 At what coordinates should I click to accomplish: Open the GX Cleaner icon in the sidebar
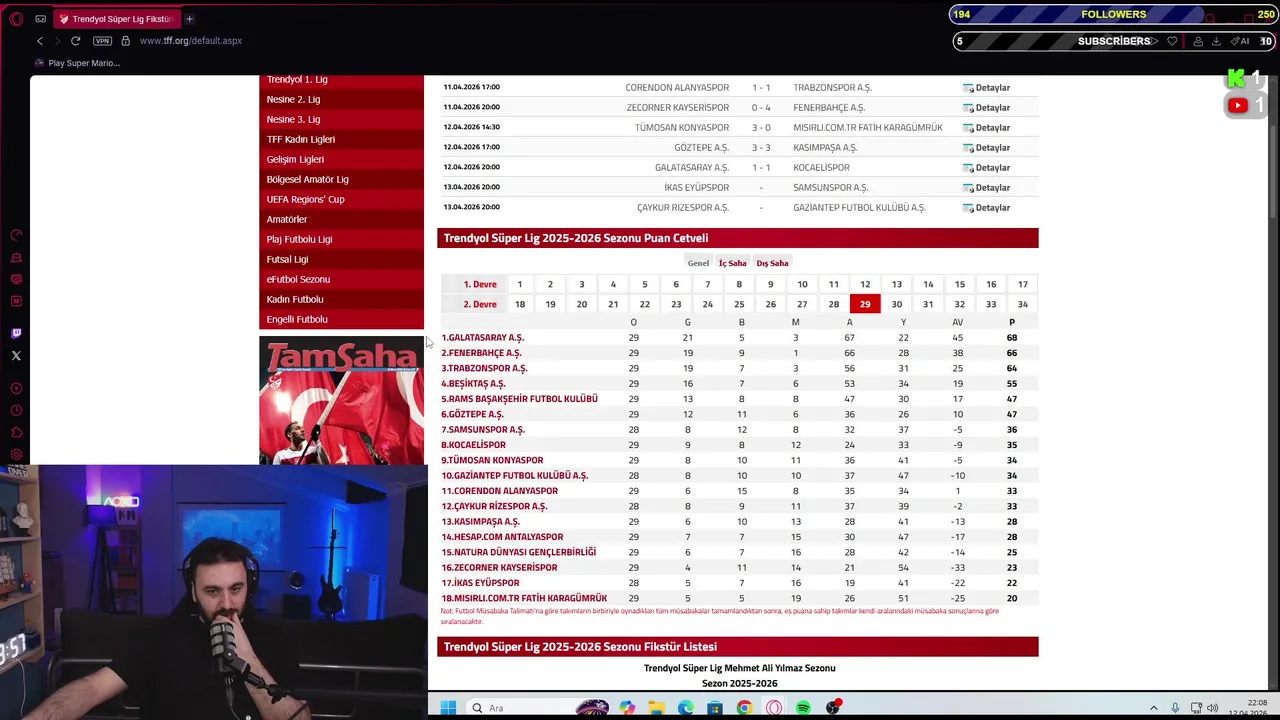[x=16, y=258]
